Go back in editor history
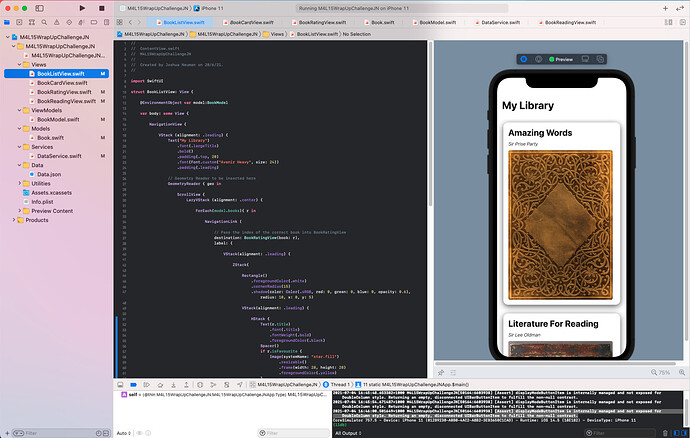Viewport: 690px width, 438px height. tap(130, 22)
